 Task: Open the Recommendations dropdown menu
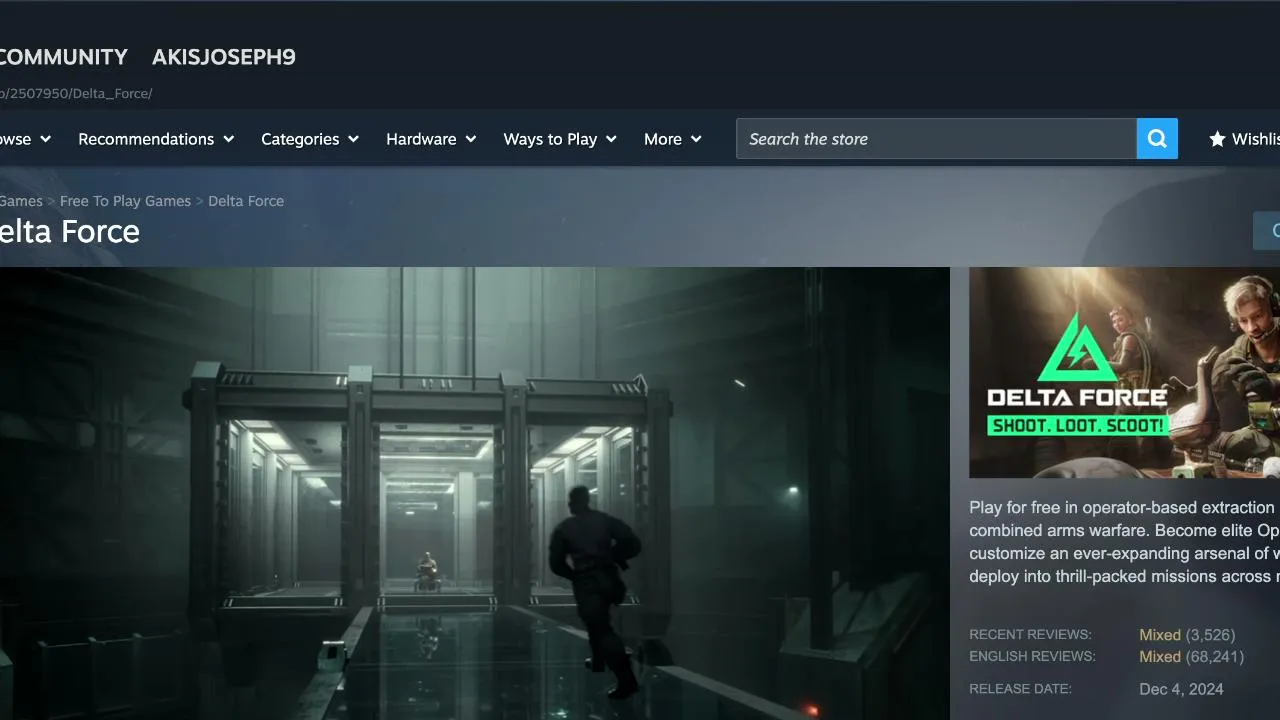pyautogui.click(x=156, y=139)
